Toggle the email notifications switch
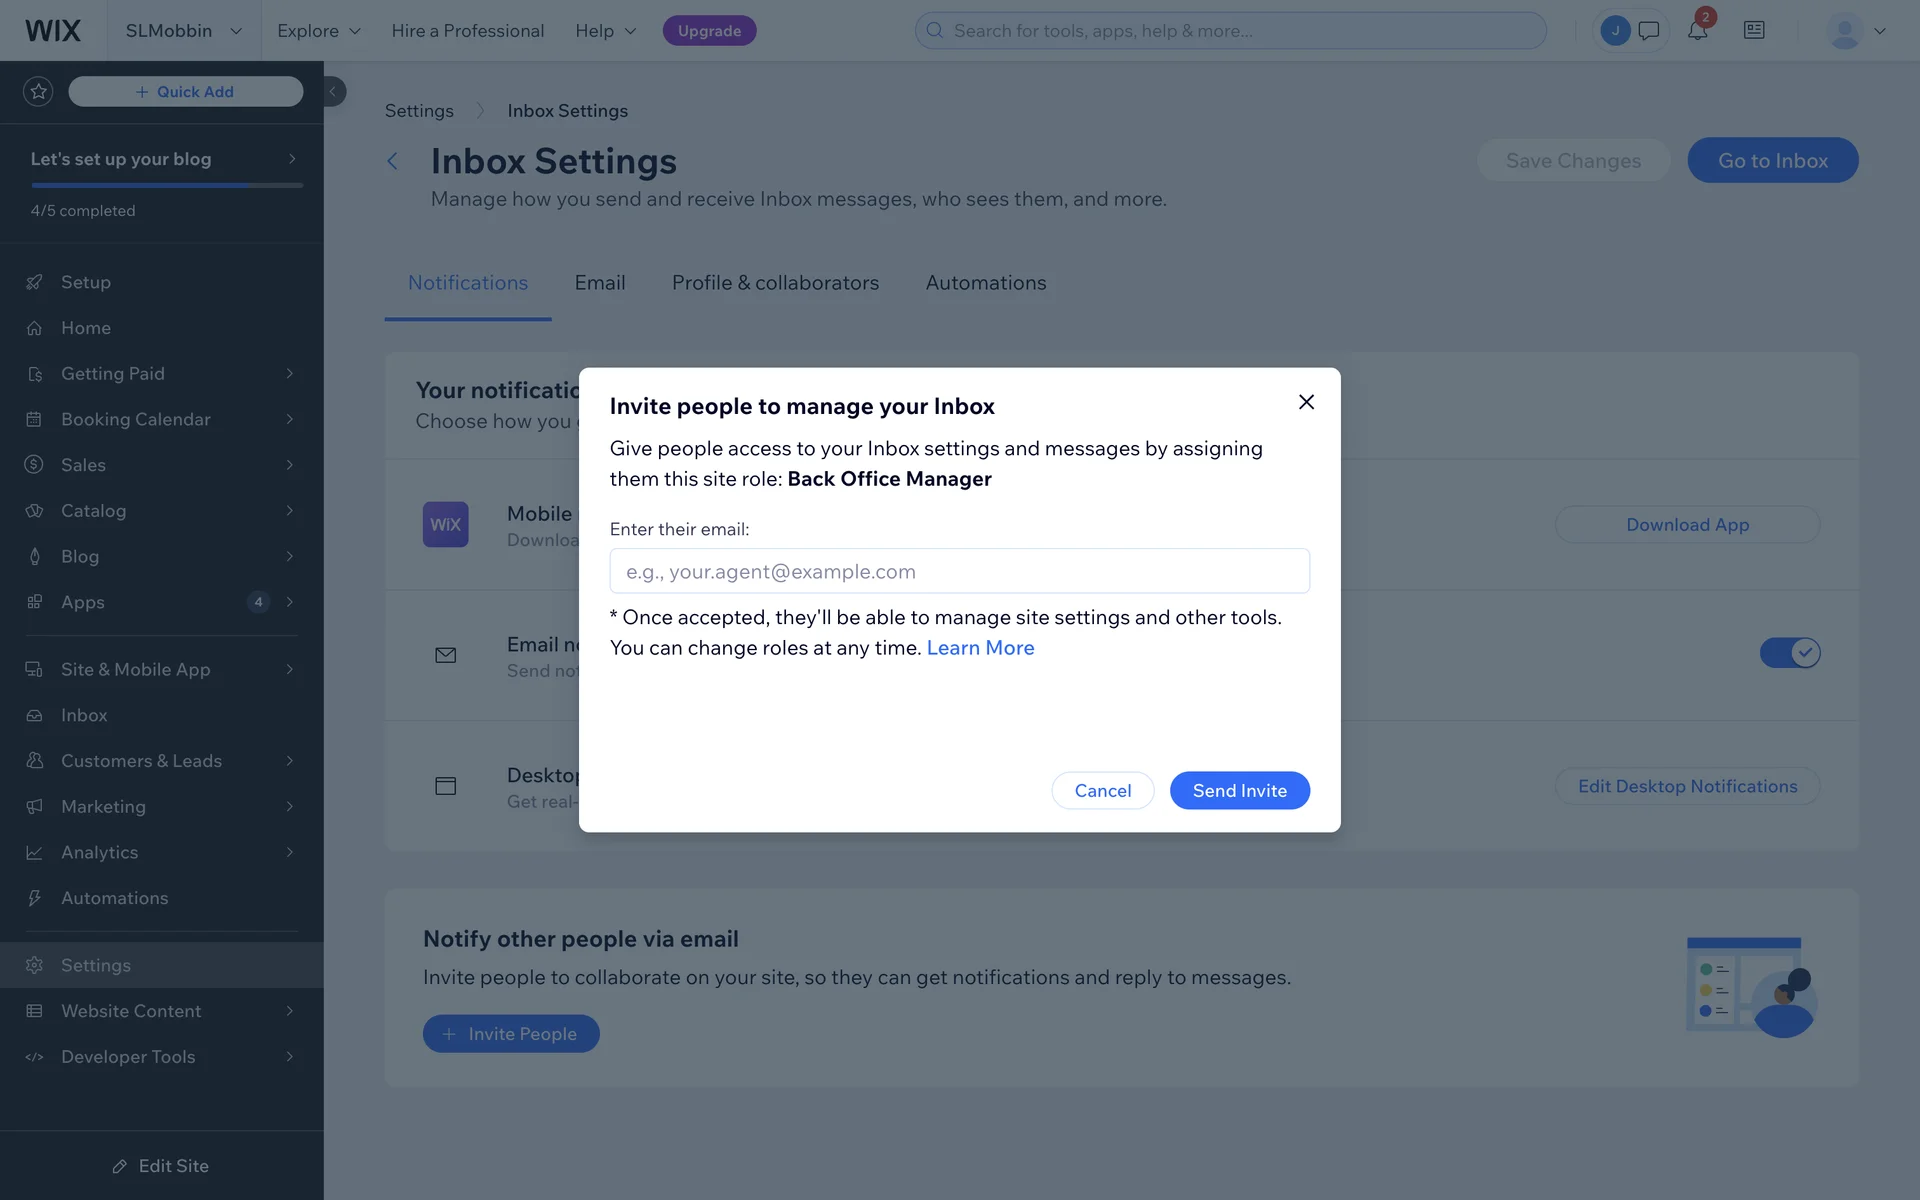 [x=1789, y=653]
